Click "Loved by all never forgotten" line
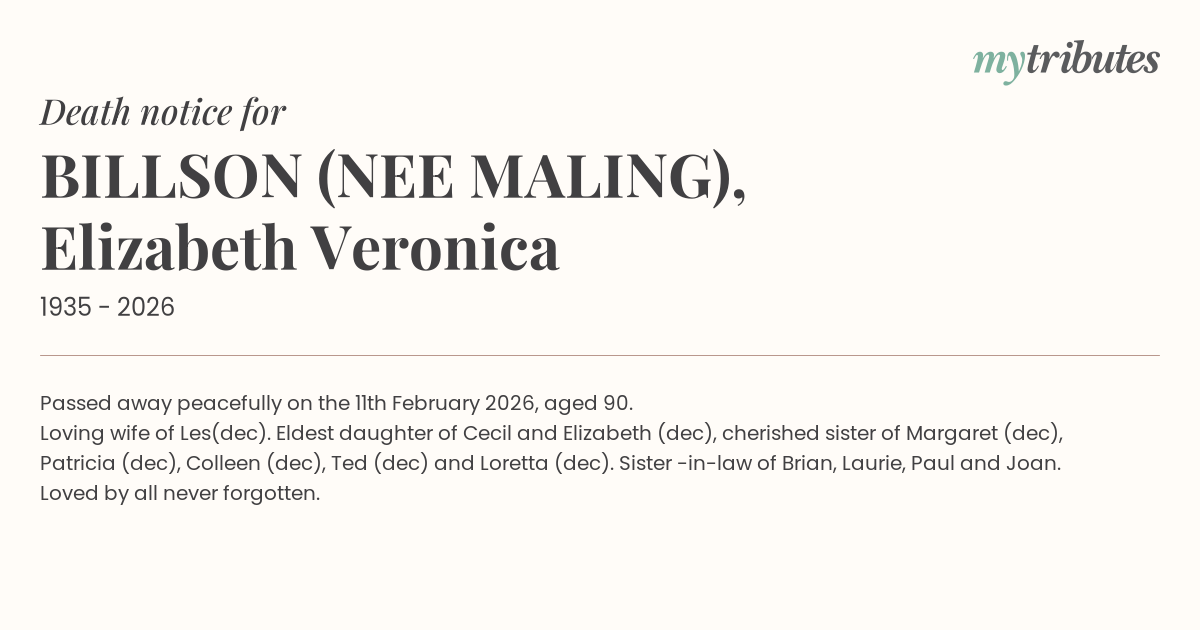This screenshot has height=630, width=1200. tap(180, 494)
